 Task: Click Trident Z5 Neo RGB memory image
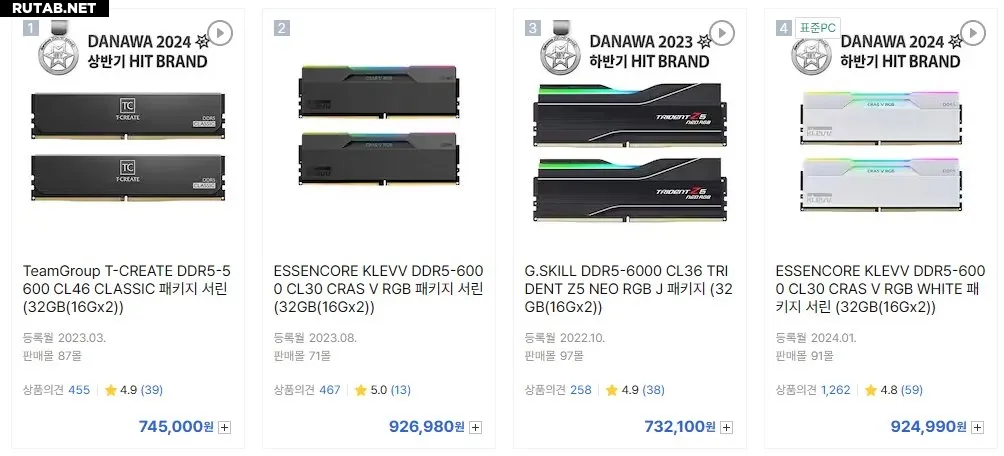coord(630,152)
